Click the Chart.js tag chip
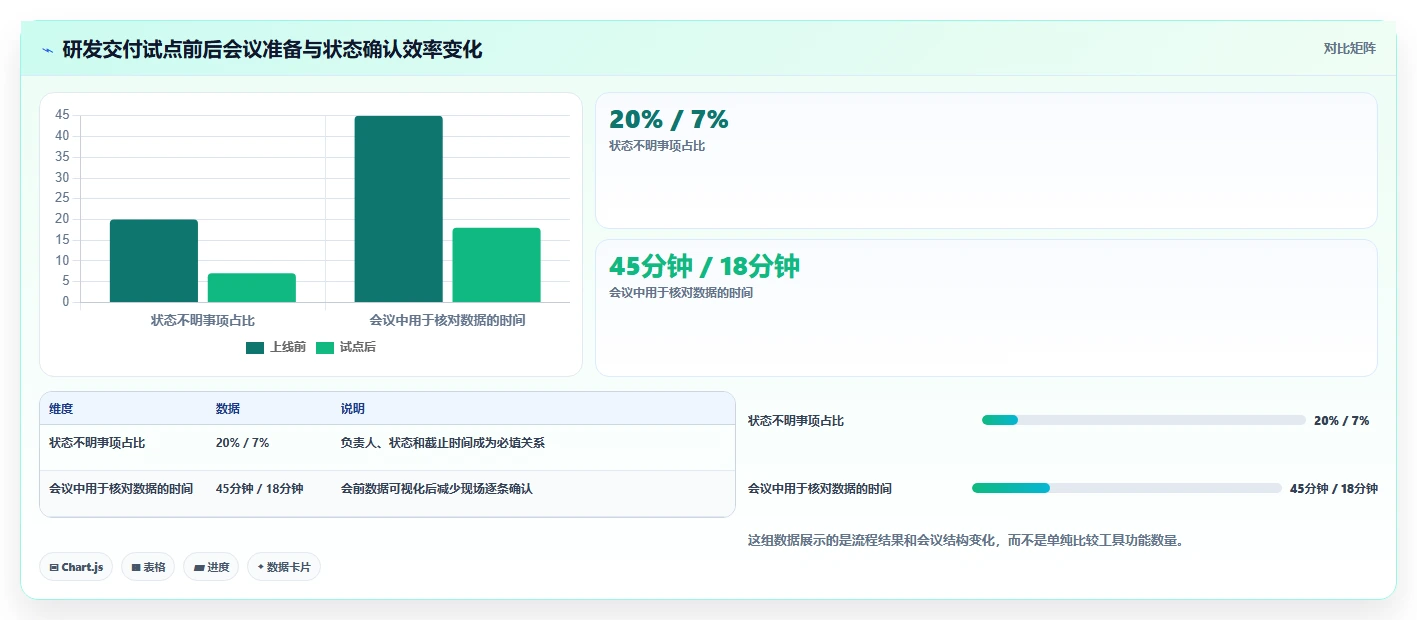Screen dimensions: 1417x620 click(76, 567)
